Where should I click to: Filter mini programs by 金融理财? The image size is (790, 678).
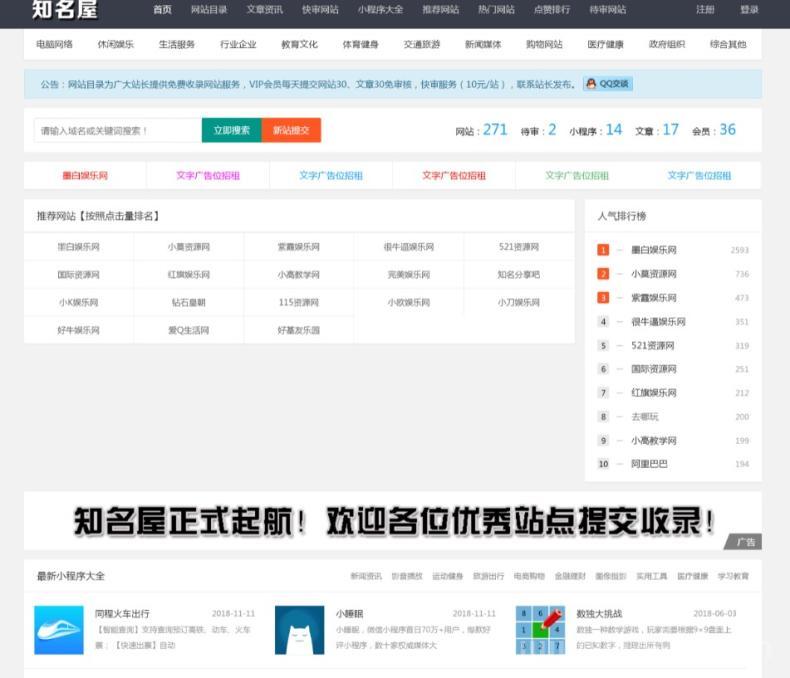point(570,576)
